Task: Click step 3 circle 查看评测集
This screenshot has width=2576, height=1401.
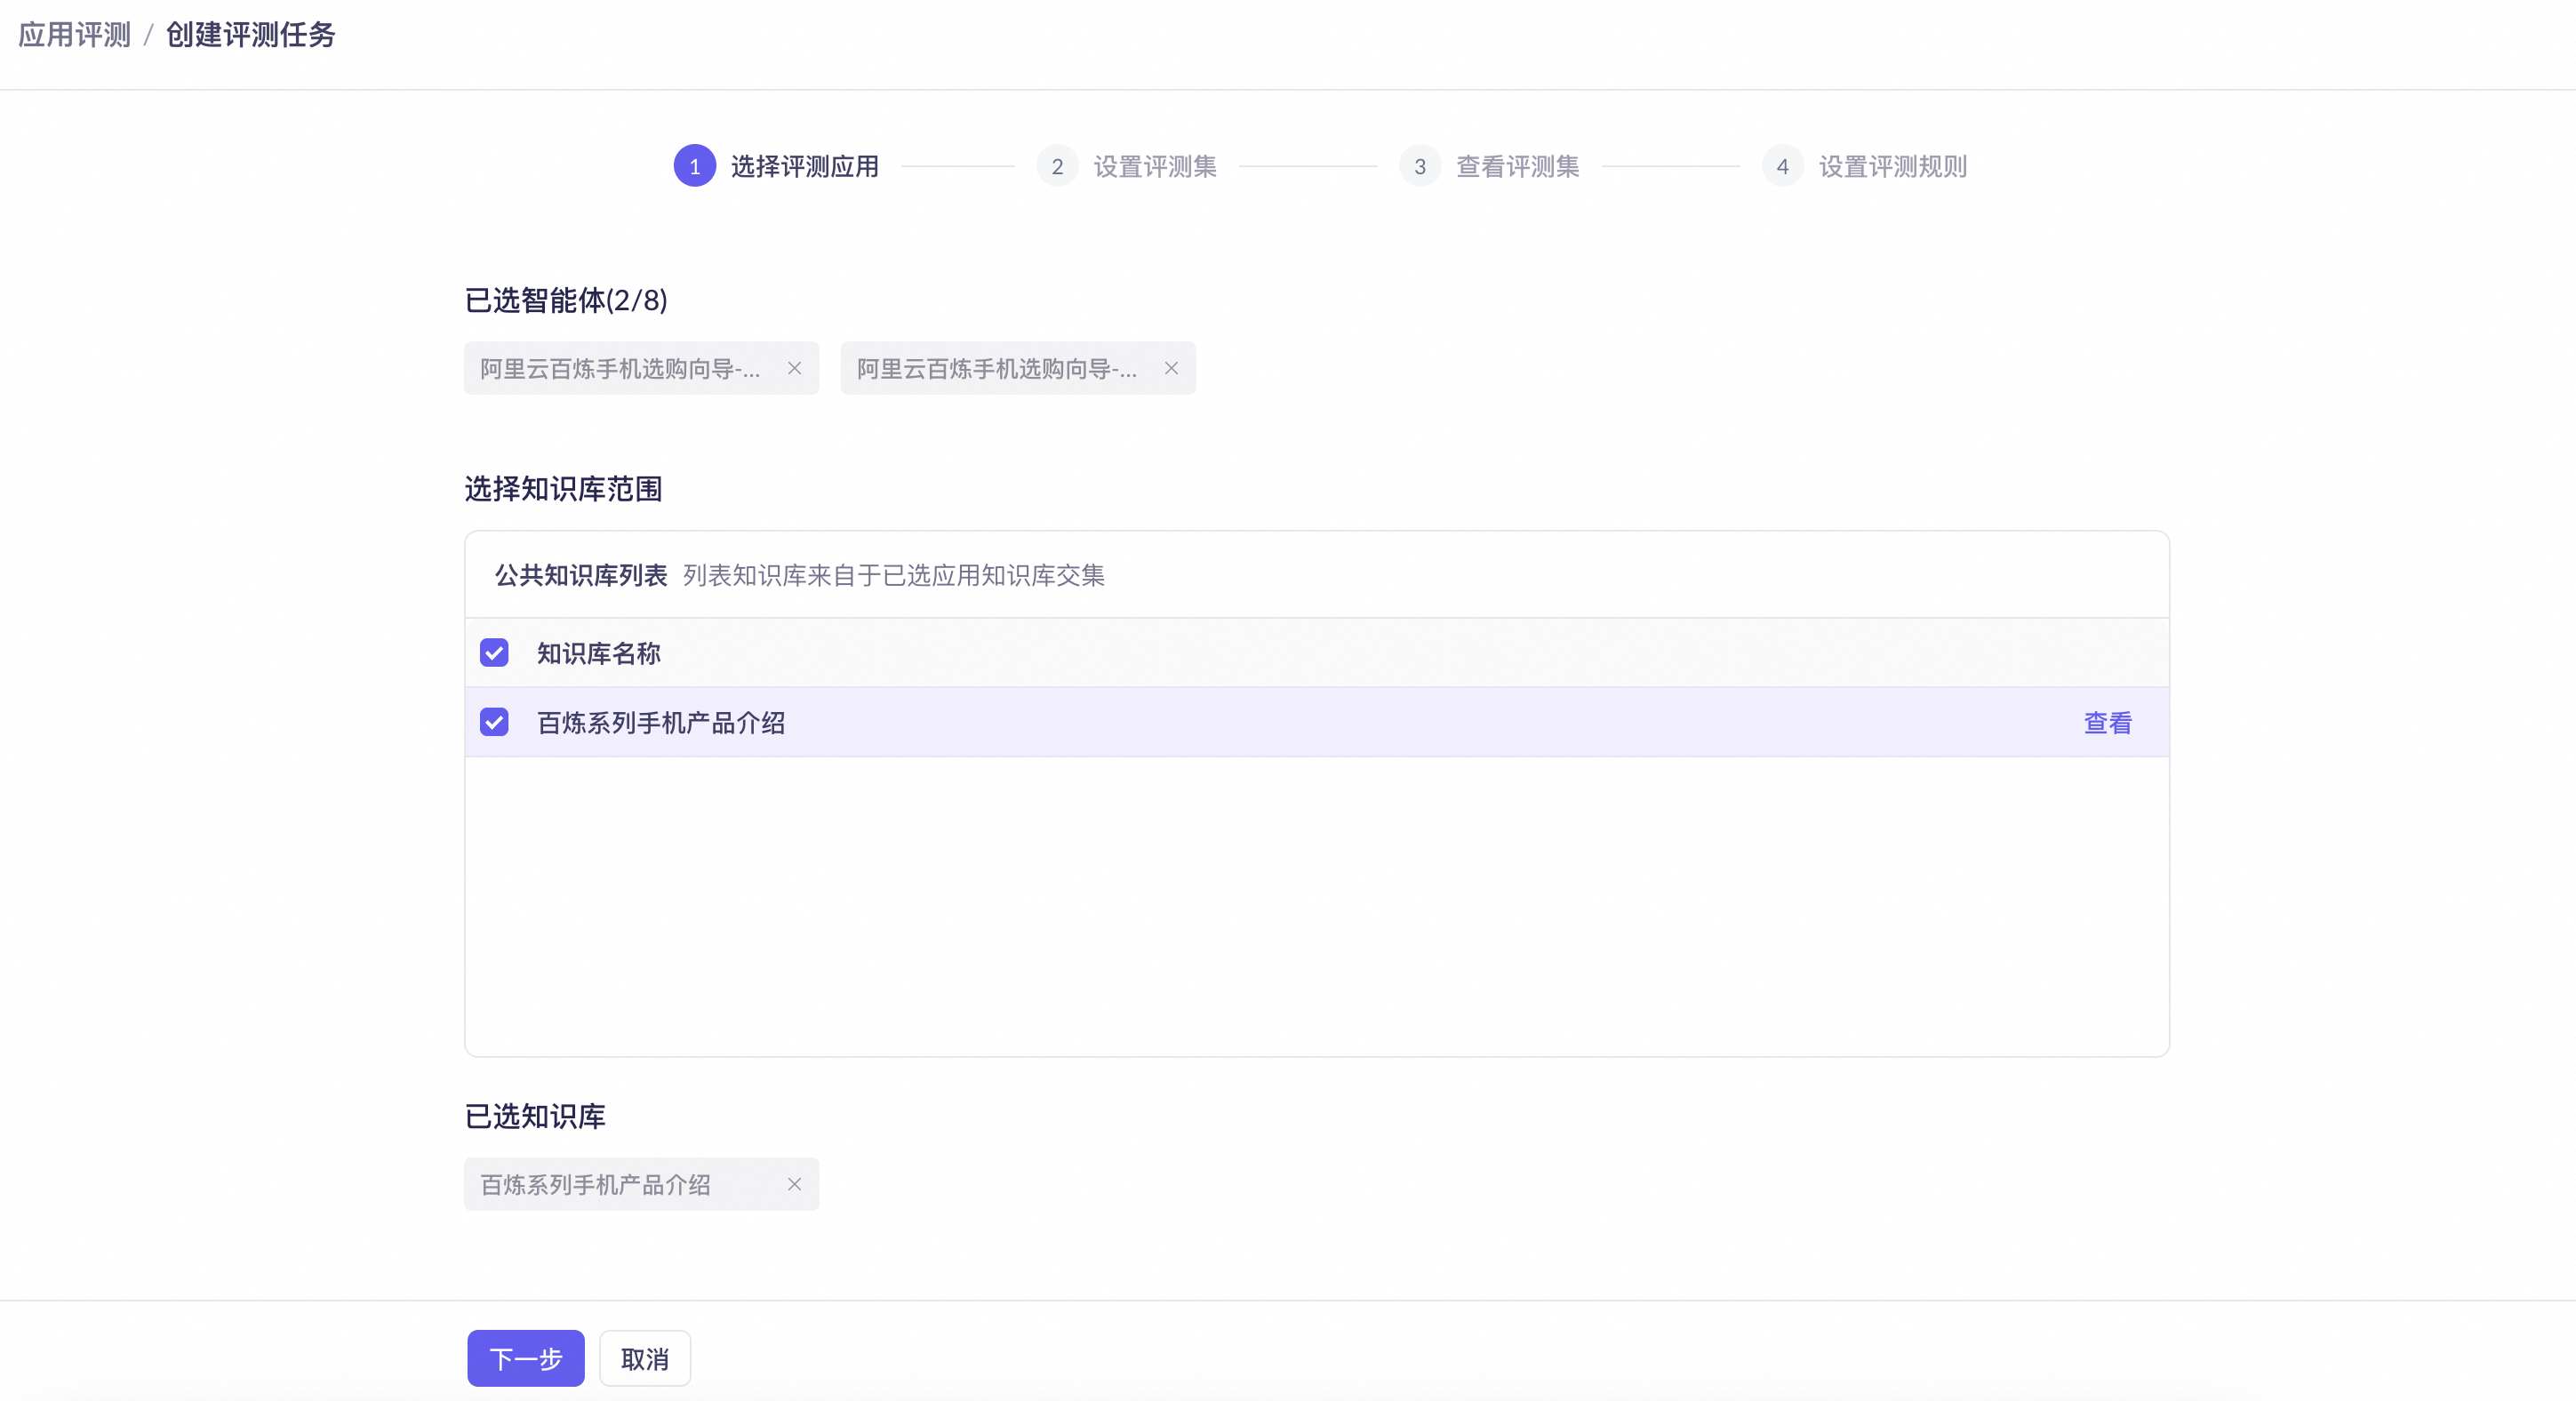Action: click(x=1419, y=166)
